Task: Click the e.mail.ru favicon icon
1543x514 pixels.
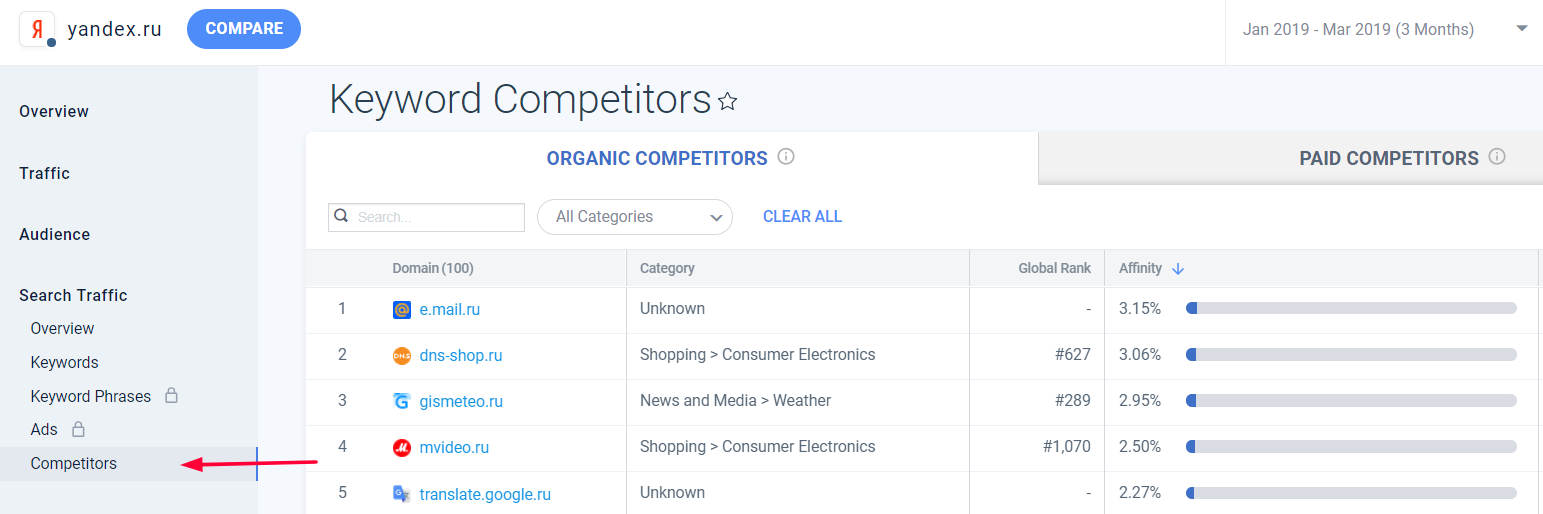Action: (402, 310)
